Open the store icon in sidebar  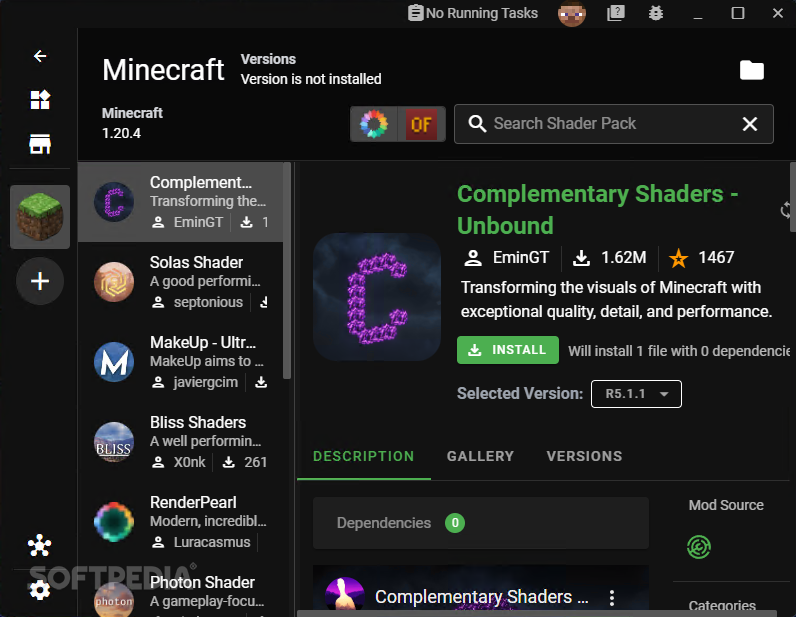pos(40,144)
